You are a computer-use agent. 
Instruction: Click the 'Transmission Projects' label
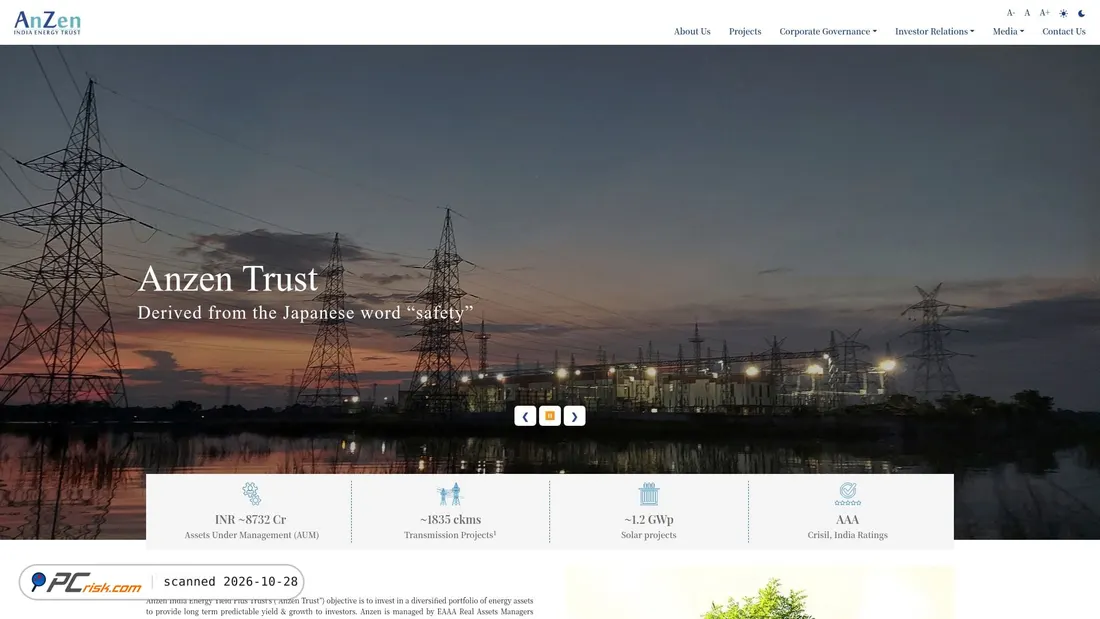[450, 535]
